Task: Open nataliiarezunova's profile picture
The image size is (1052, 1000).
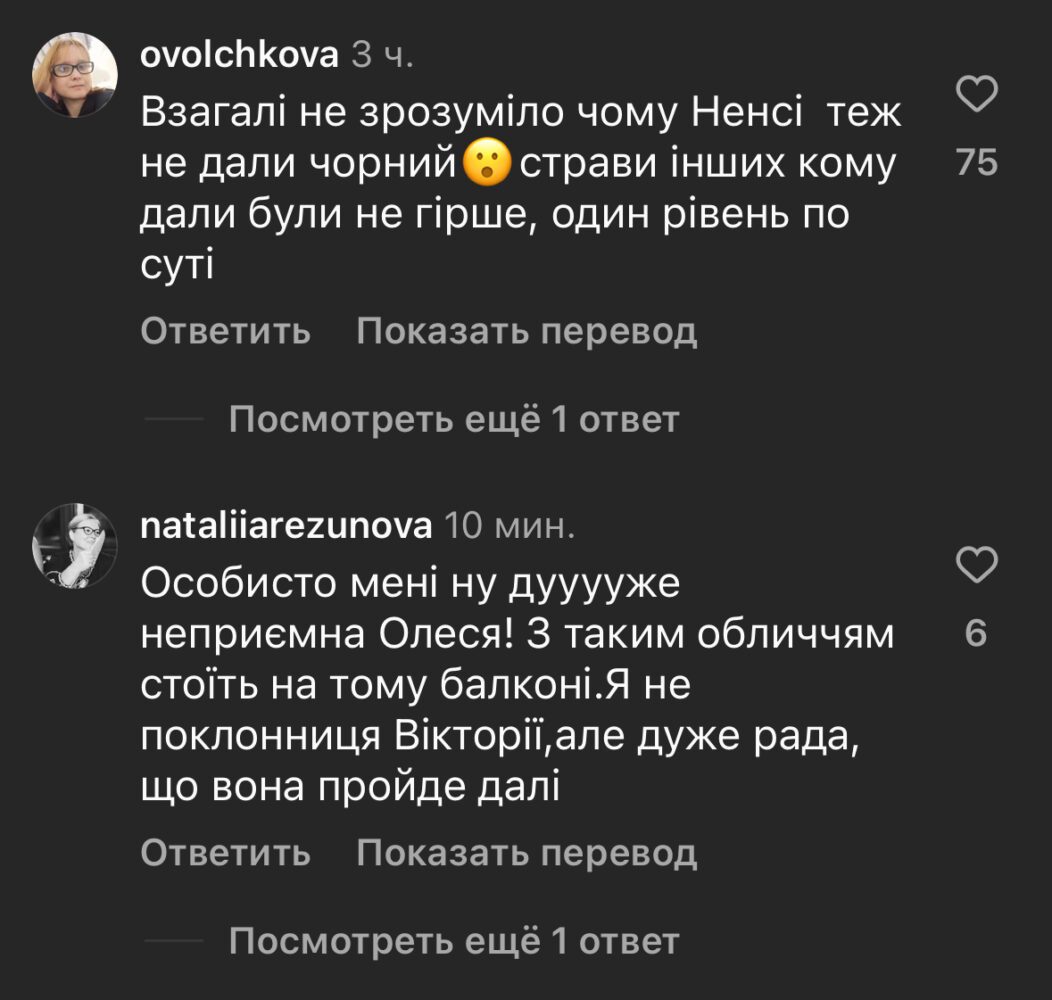Action: coord(76,545)
